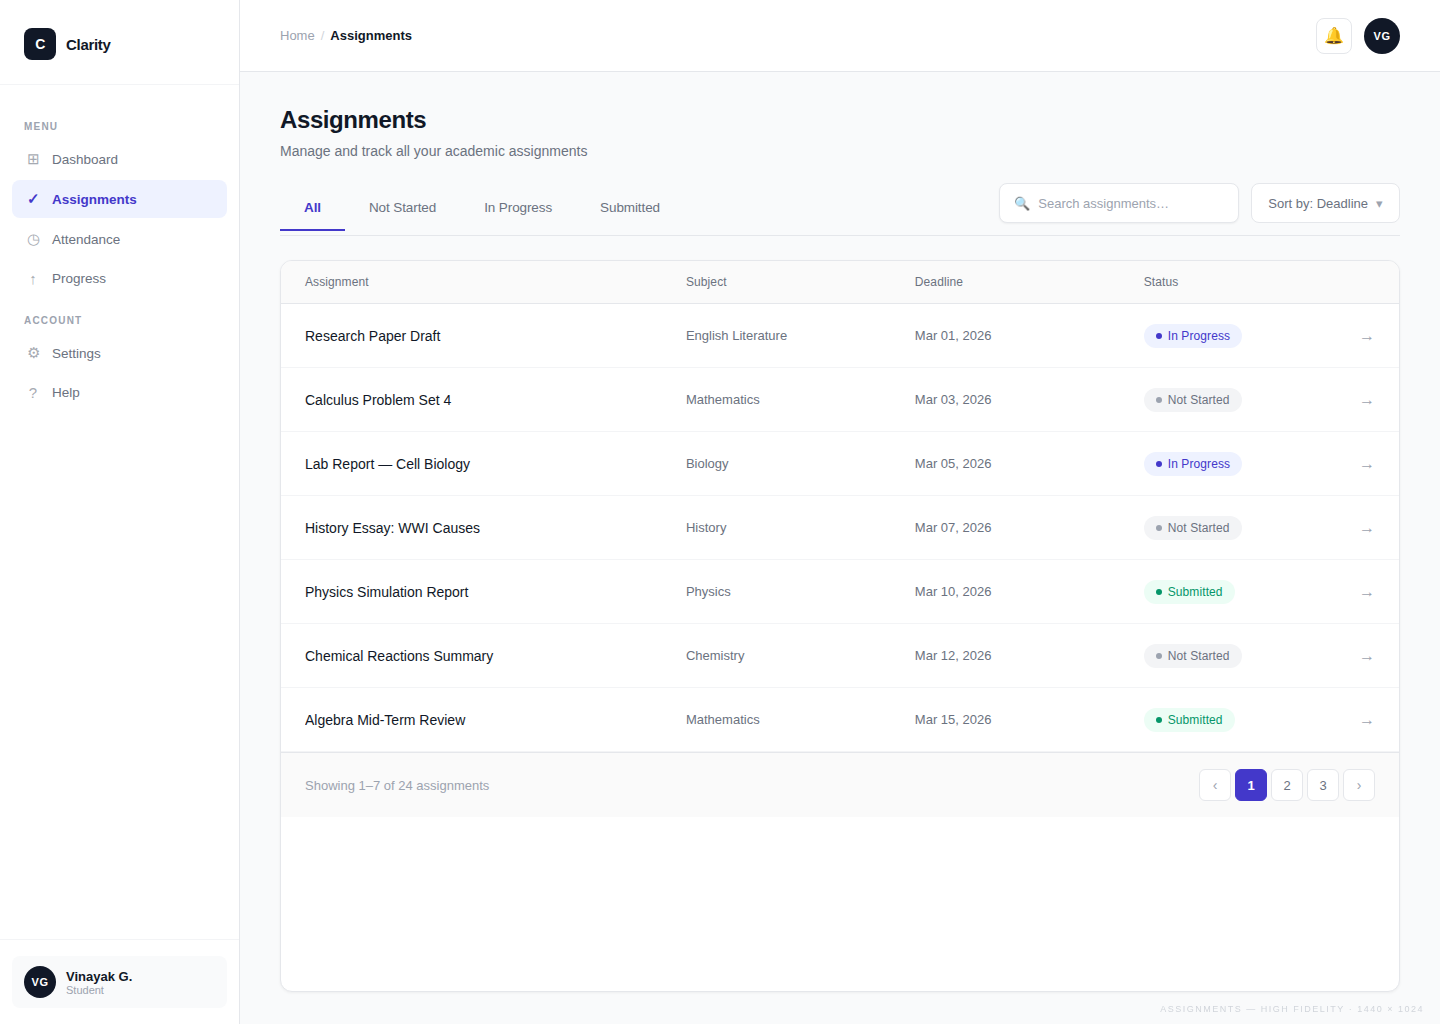Switch to the Submitted tab
Screen dimensions: 1440x1024
pyautogui.click(x=629, y=207)
